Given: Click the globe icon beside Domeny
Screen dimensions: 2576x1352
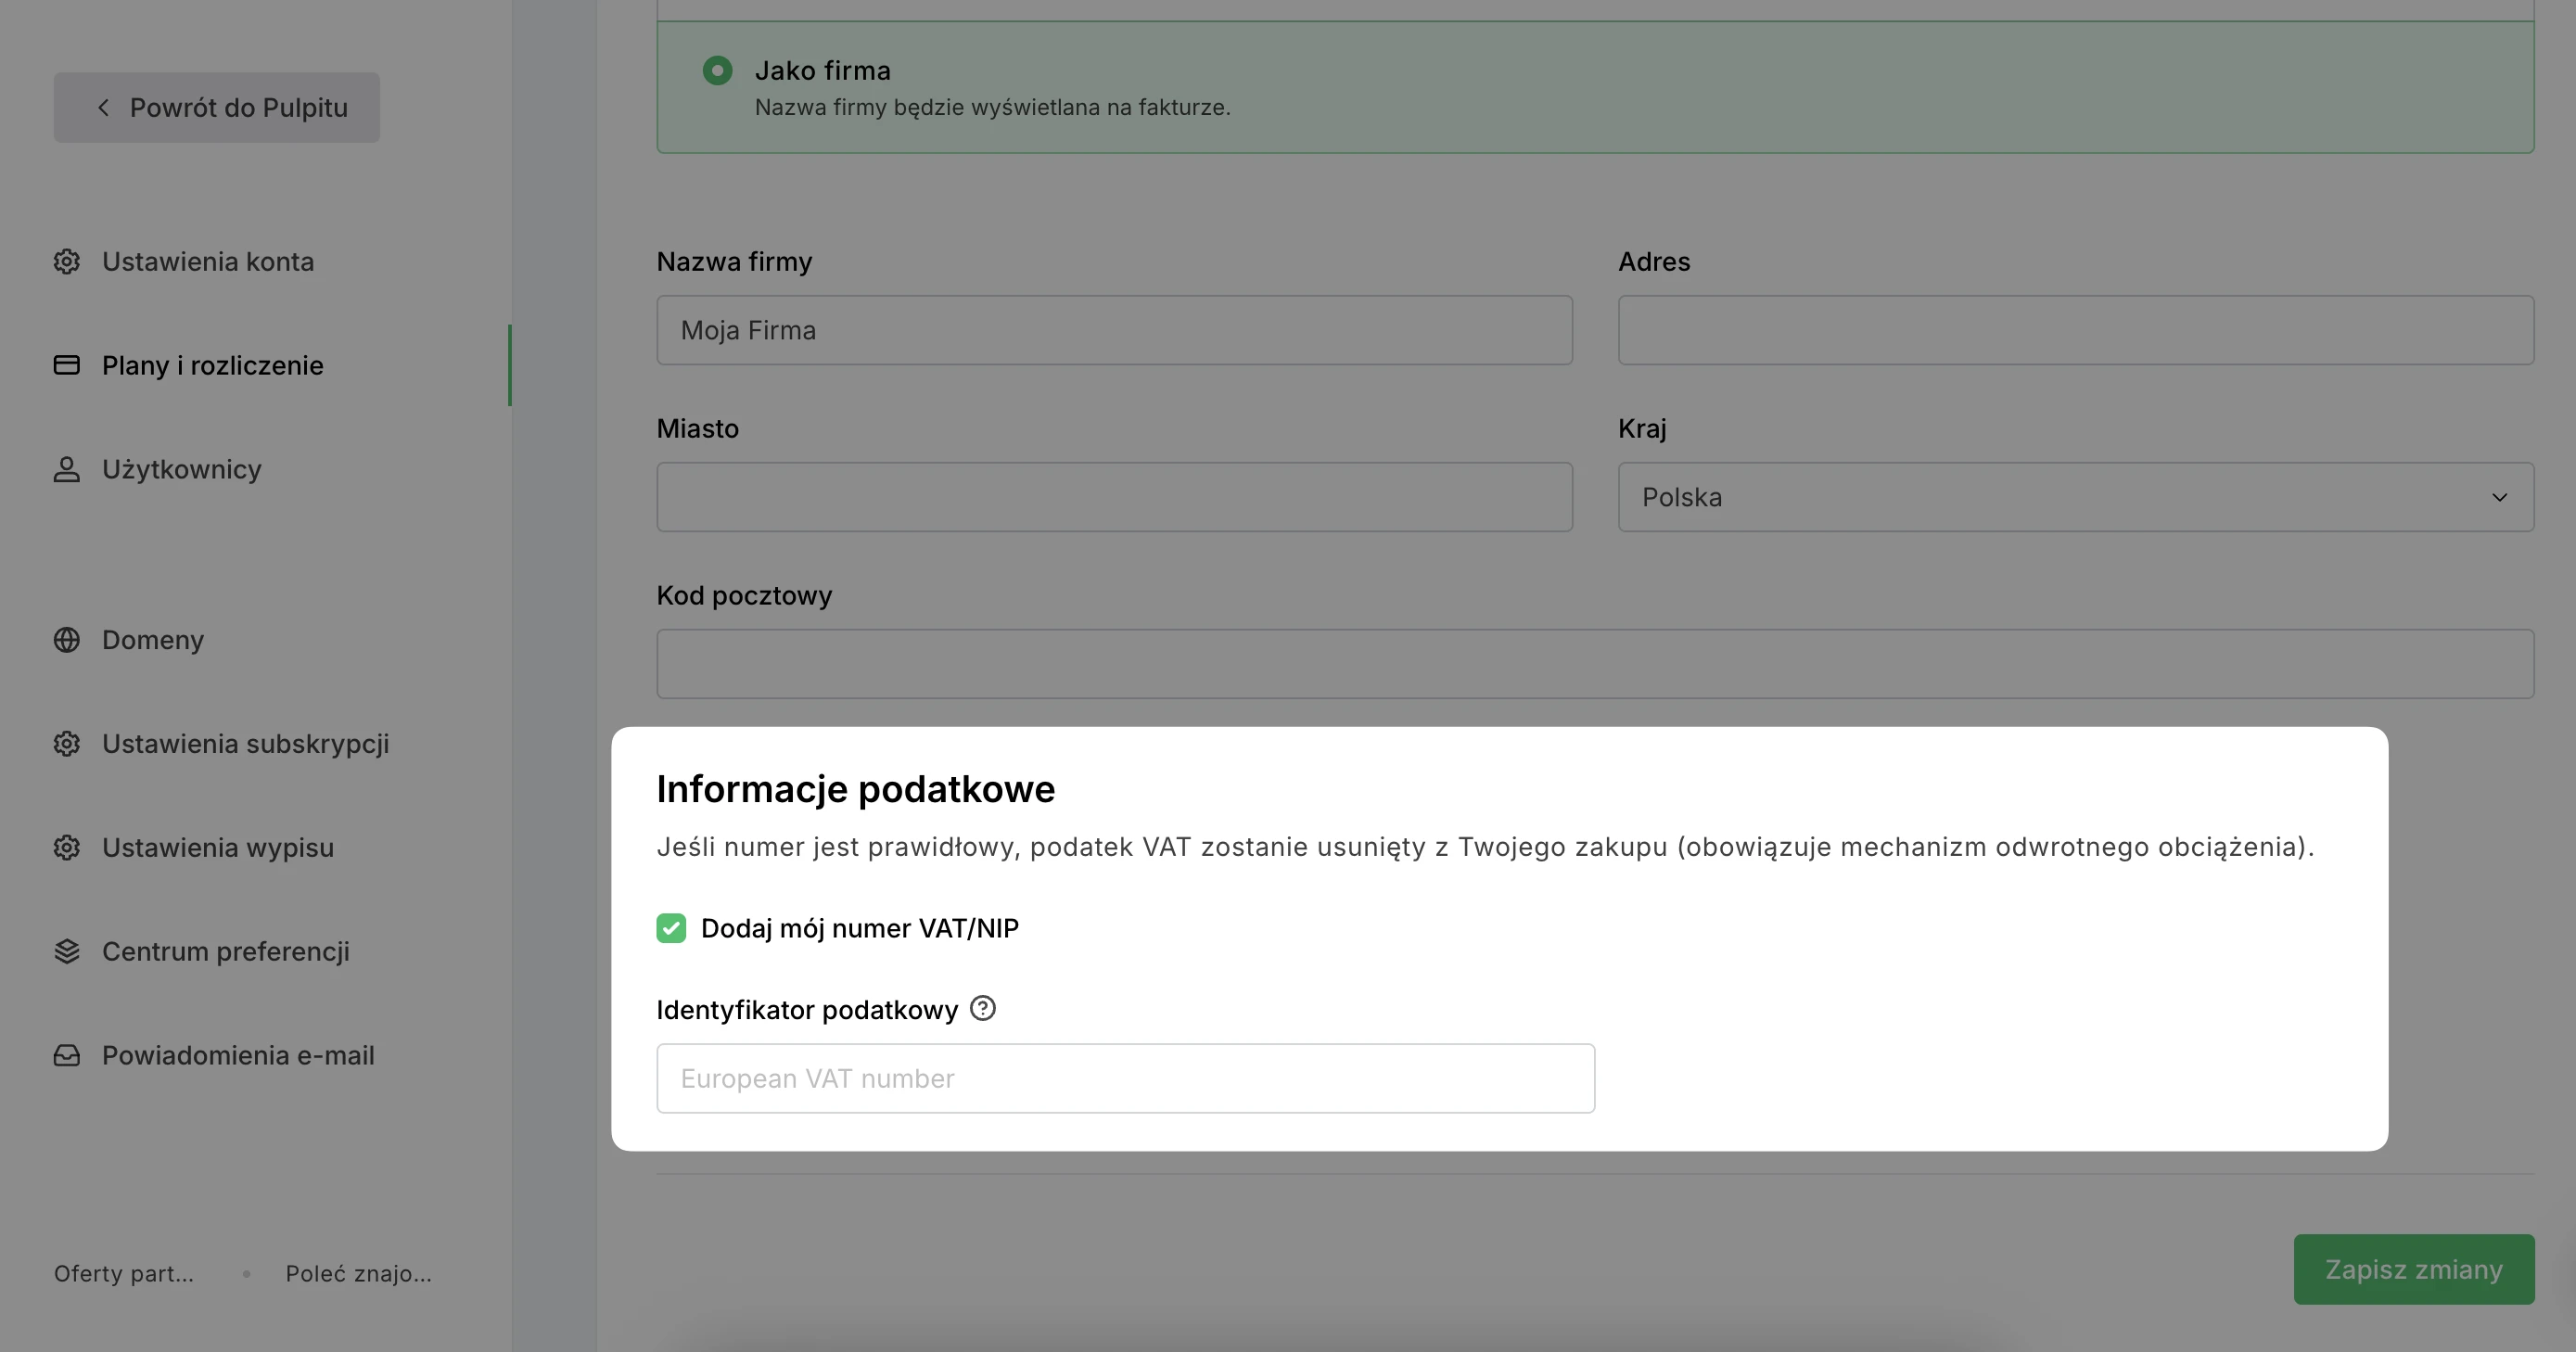Looking at the screenshot, I should pos(66,640).
